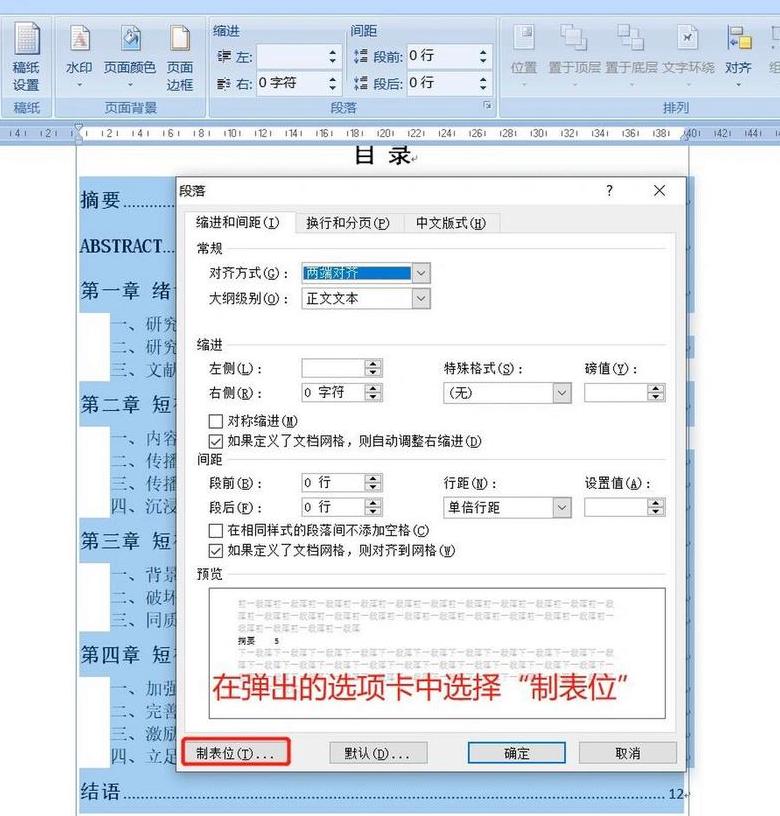The height and width of the screenshot is (816, 780).
Task: Click the 制表位 tabs button
Action: pyautogui.click(x=235, y=753)
